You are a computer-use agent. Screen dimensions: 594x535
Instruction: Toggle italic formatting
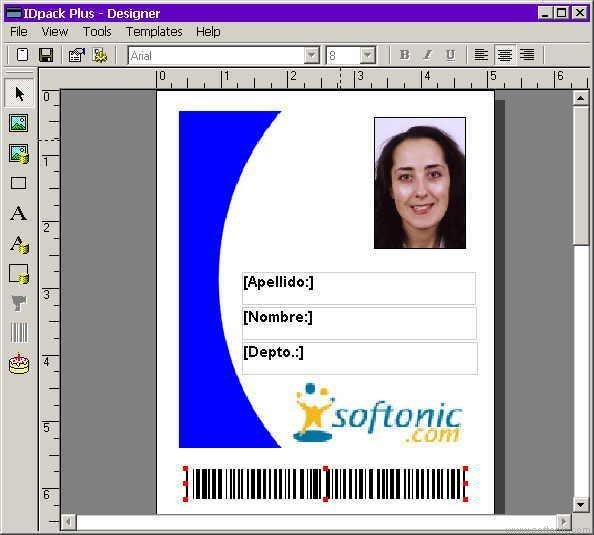coord(427,55)
